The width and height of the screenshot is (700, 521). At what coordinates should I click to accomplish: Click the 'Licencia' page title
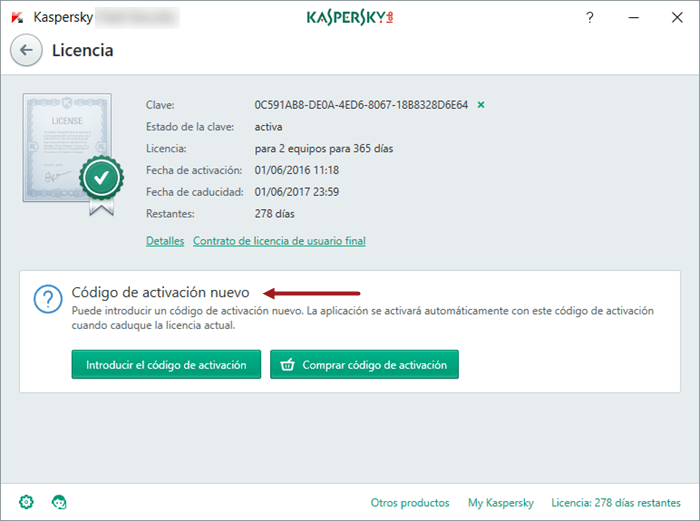point(83,50)
